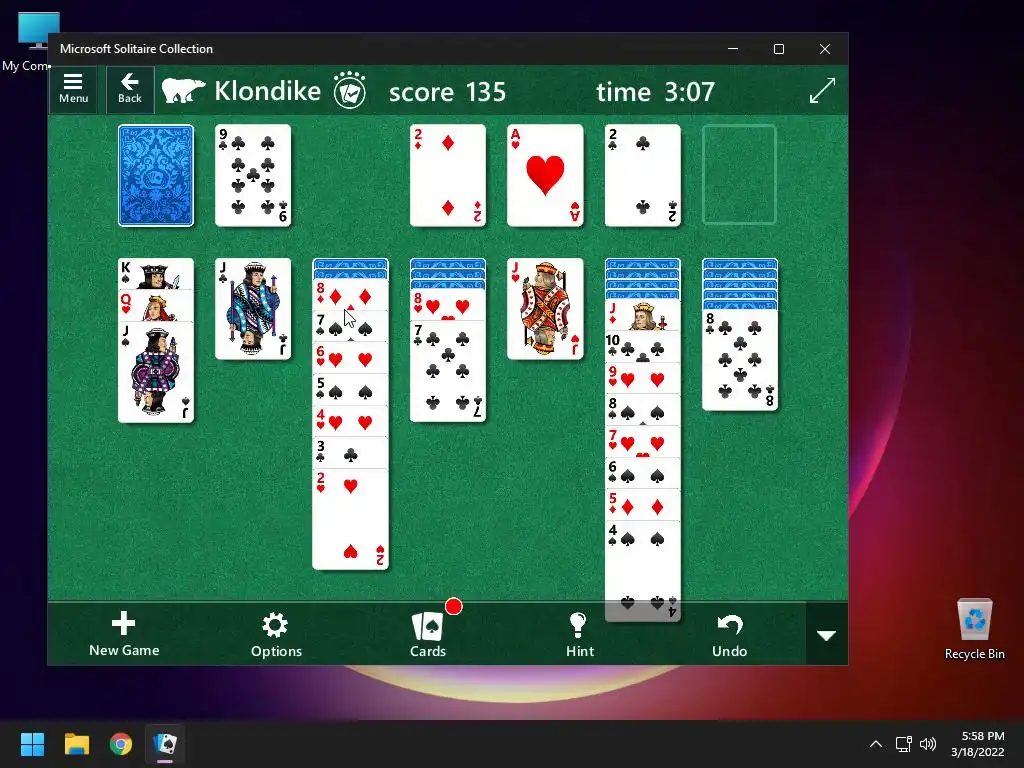Launch Chrome from the taskbar
This screenshot has width=1024, height=768.
click(x=121, y=744)
